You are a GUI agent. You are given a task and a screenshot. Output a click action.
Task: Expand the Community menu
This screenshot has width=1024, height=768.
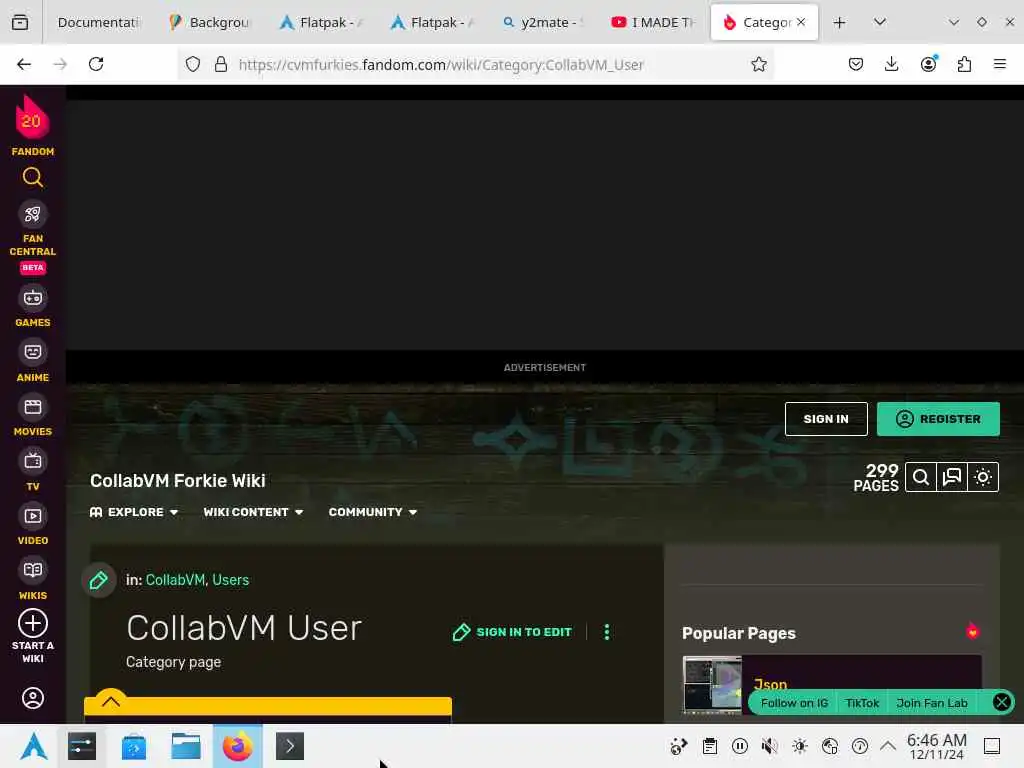[373, 512]
